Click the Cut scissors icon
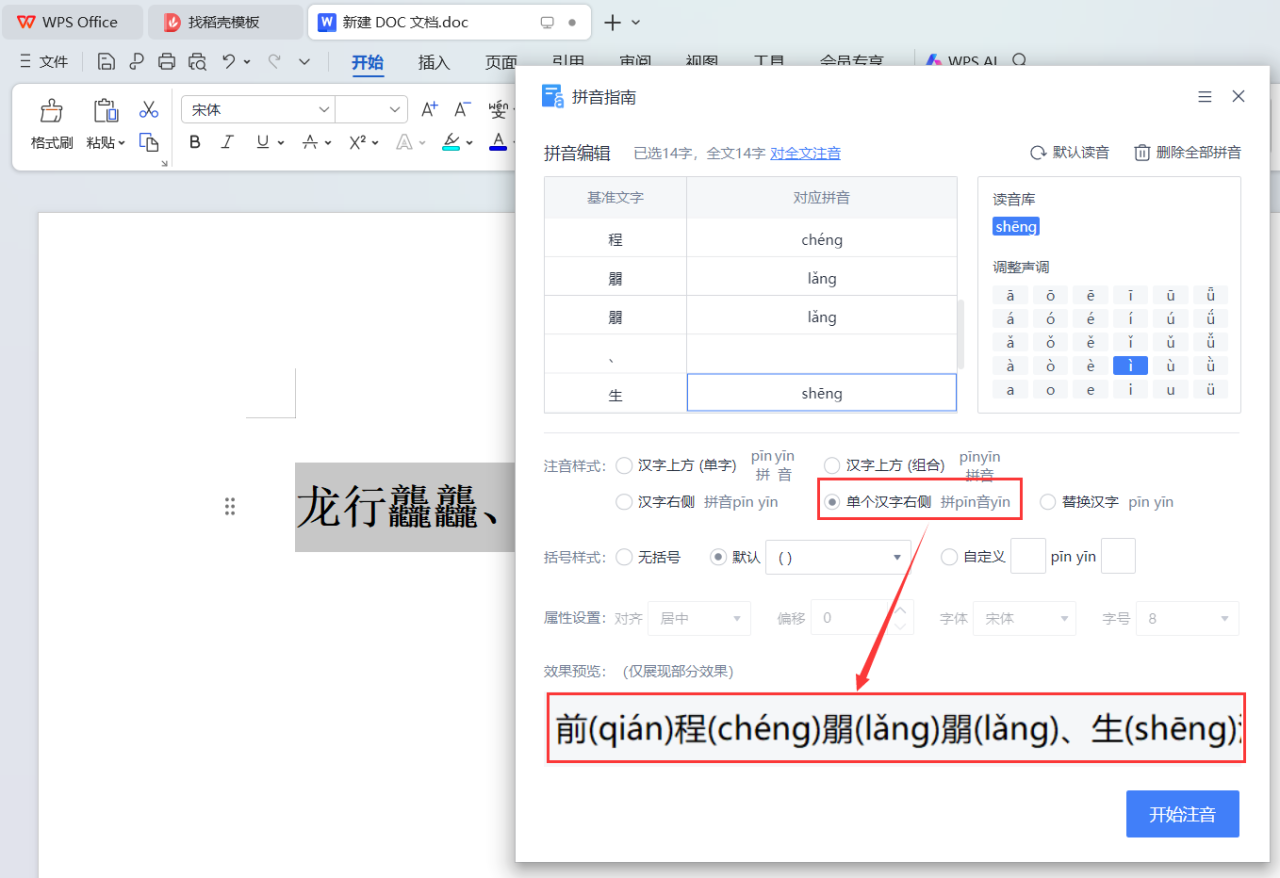The width and height of the screenshot is (1280, 878). (x=149, y=109)
